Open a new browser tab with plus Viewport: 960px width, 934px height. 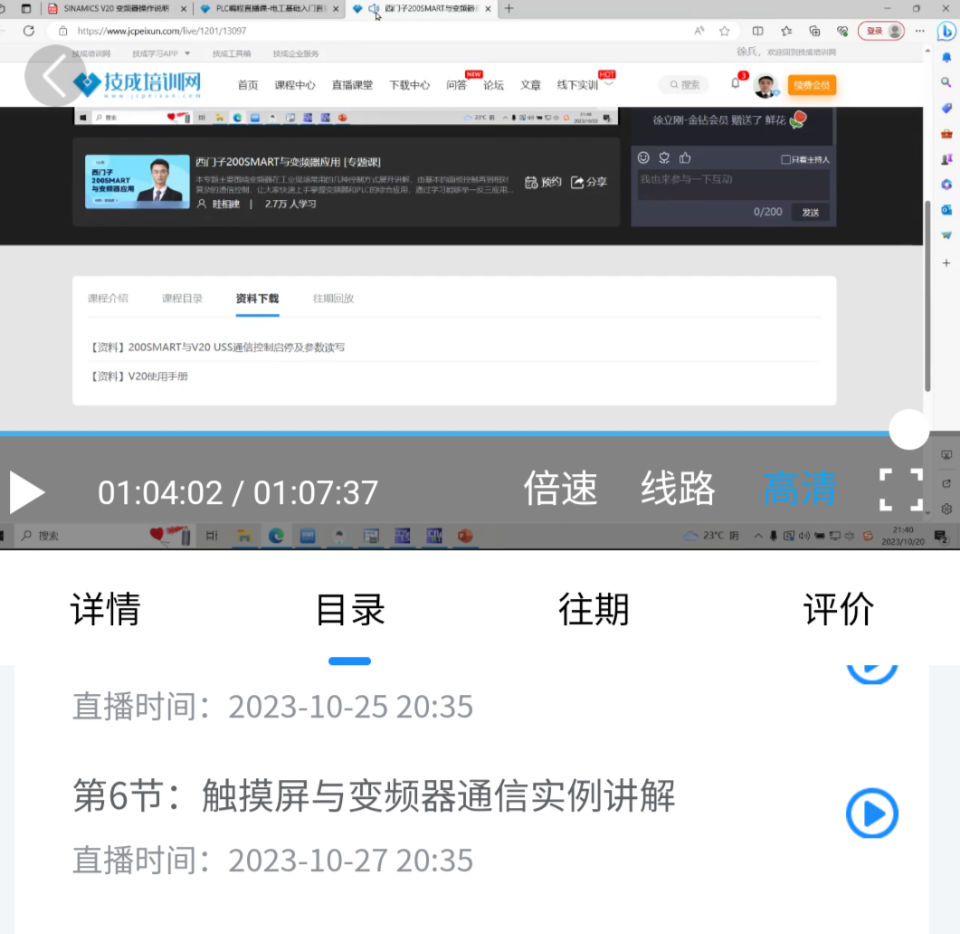click(509, 9)
